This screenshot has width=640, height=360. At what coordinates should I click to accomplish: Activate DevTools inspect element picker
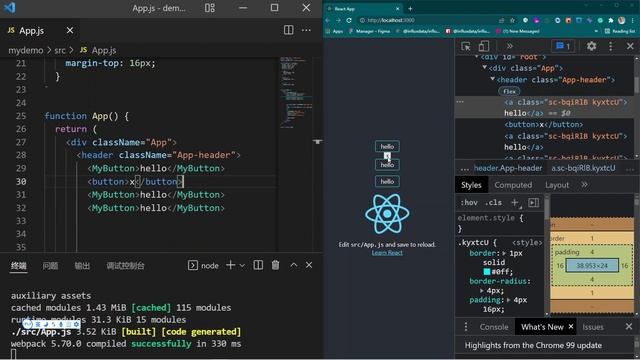[466, 46]
